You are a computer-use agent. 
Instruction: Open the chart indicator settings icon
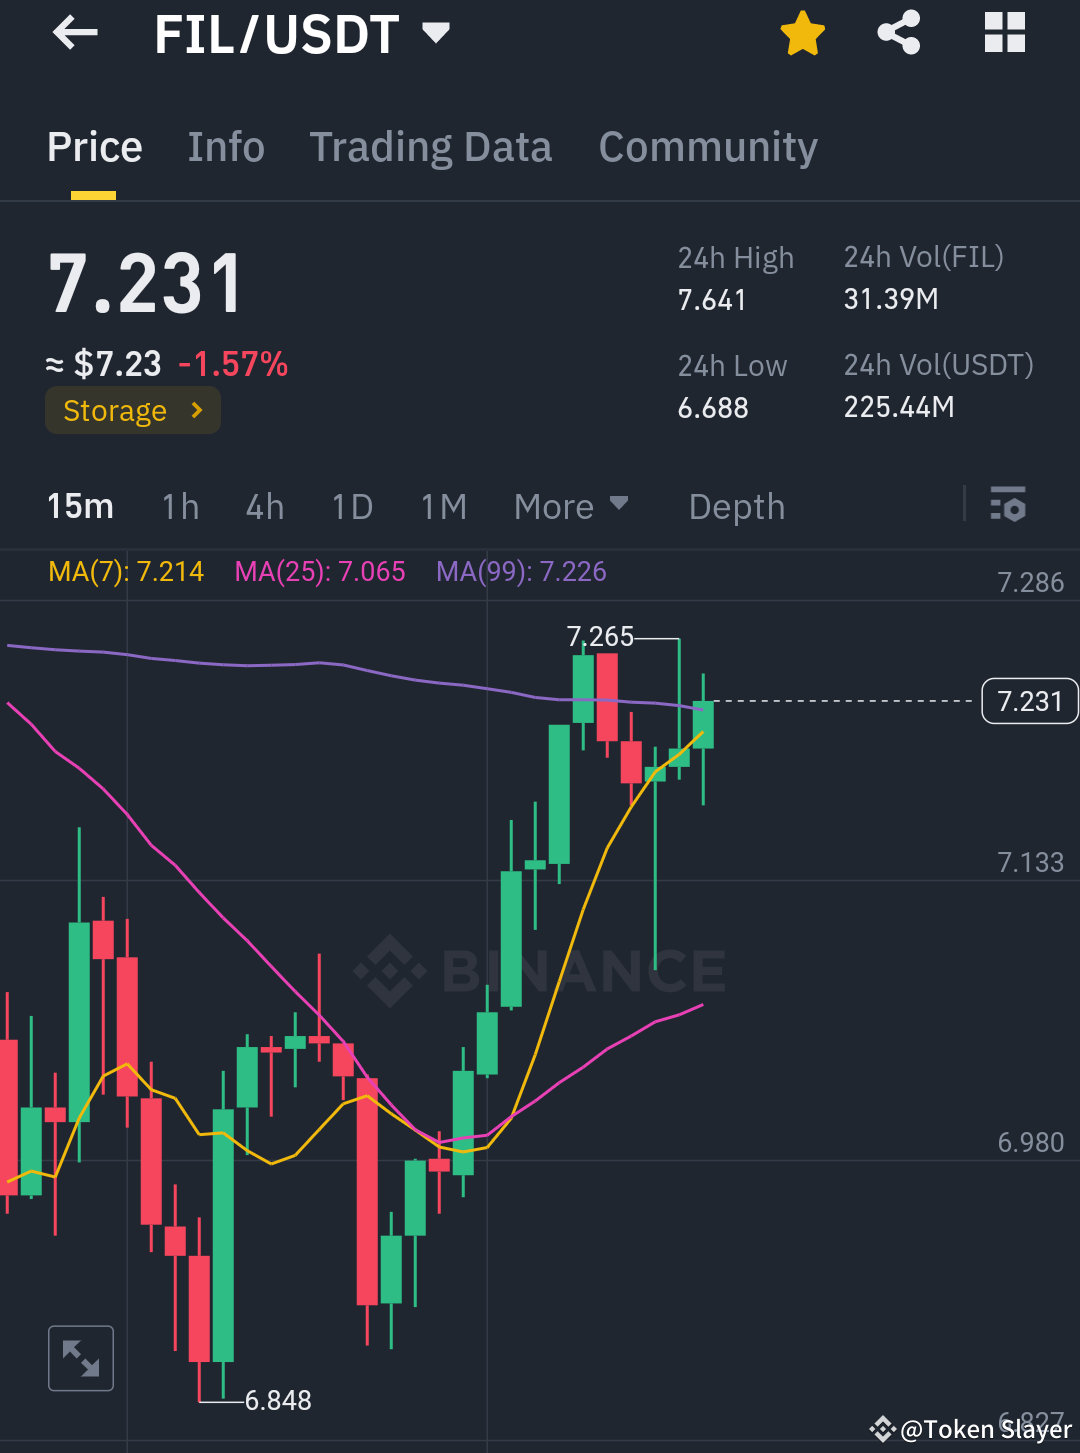(1008, 506)
